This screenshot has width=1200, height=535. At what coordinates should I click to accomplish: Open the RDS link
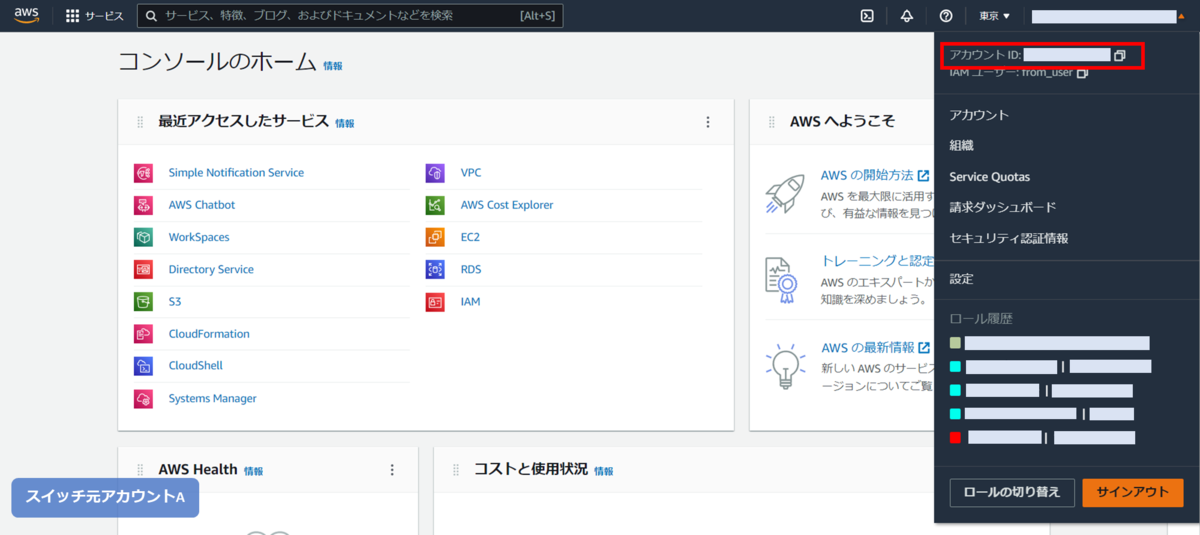(471, 269)
